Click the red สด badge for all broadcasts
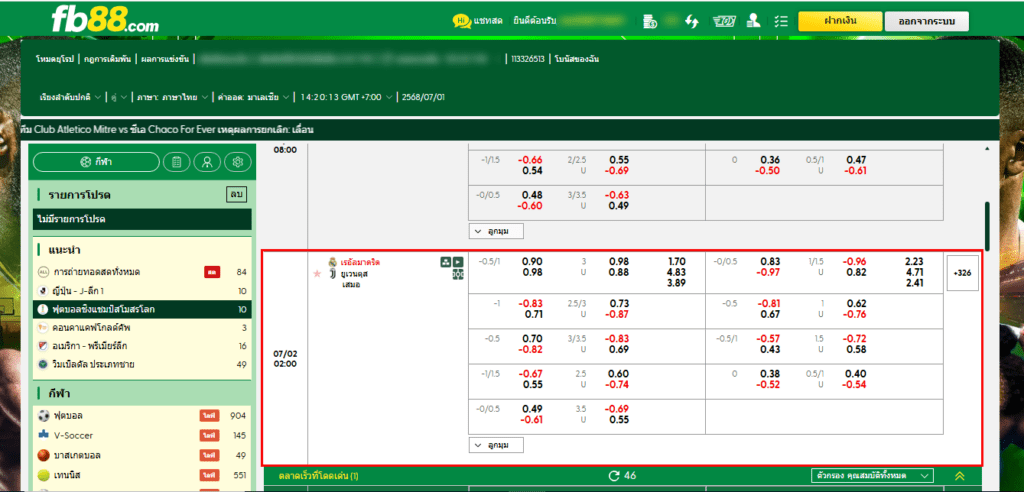 [212, 272]
